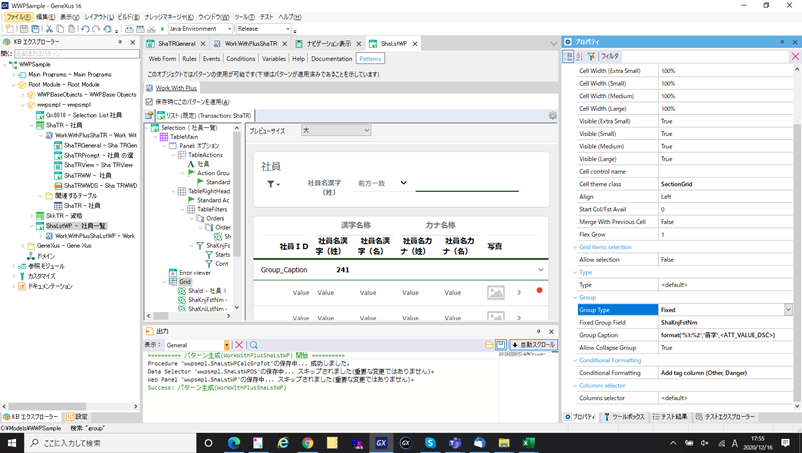Open Microsoft Edge from taskbar
This screenshot has width=802, height=453.
tap(234, 443)
